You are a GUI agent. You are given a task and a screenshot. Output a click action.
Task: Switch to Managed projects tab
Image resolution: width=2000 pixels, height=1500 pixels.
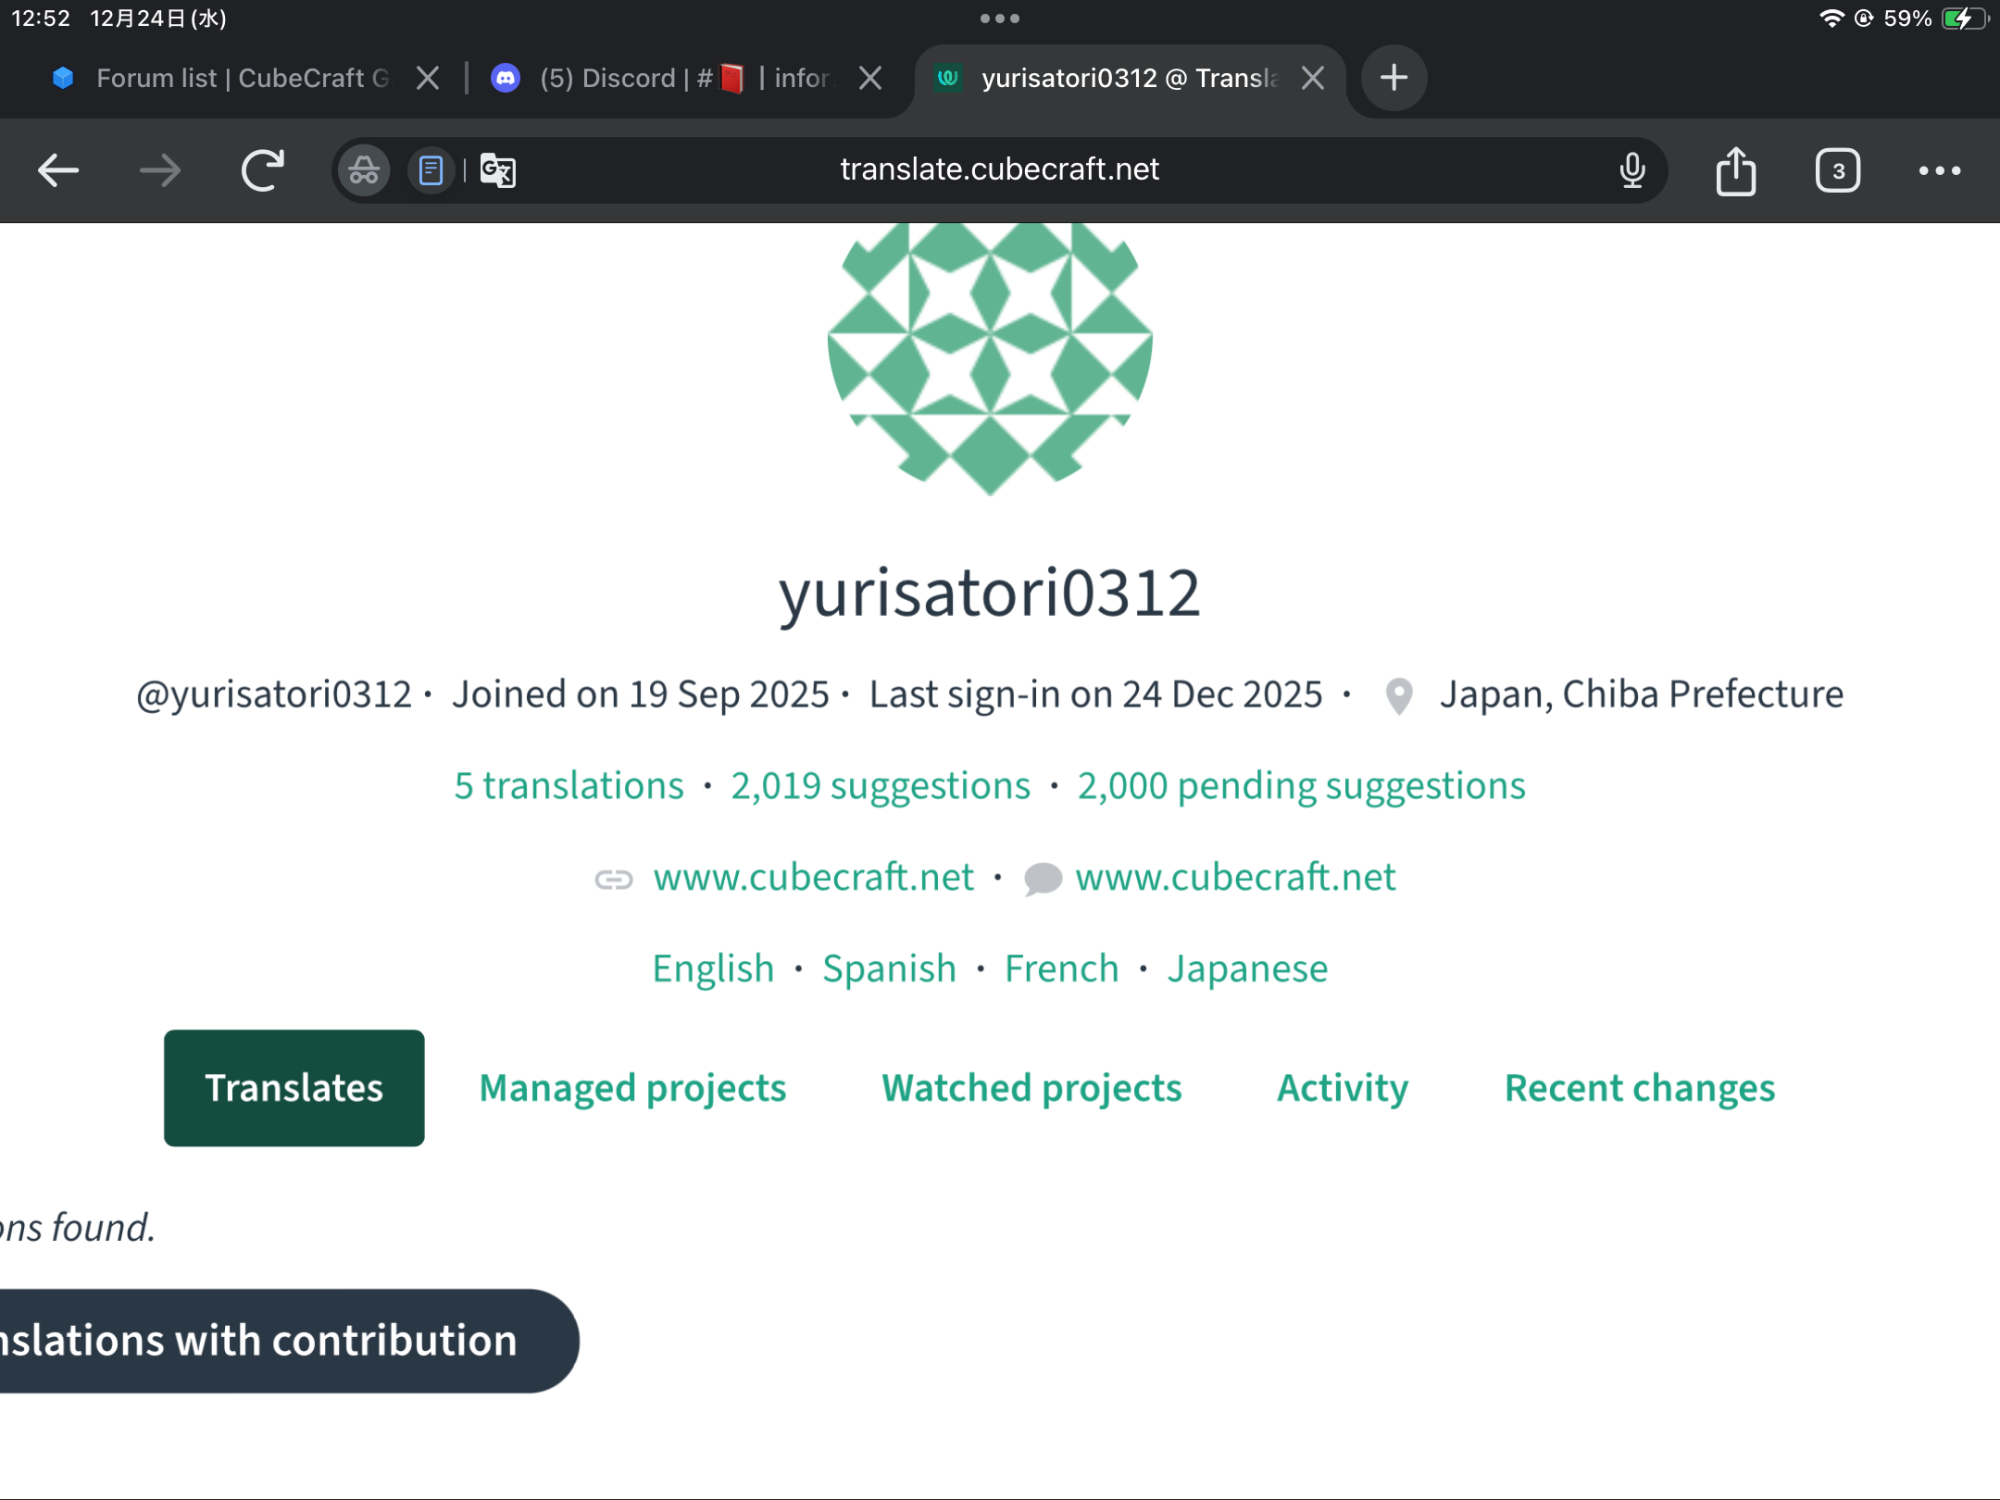point(633,1088)
